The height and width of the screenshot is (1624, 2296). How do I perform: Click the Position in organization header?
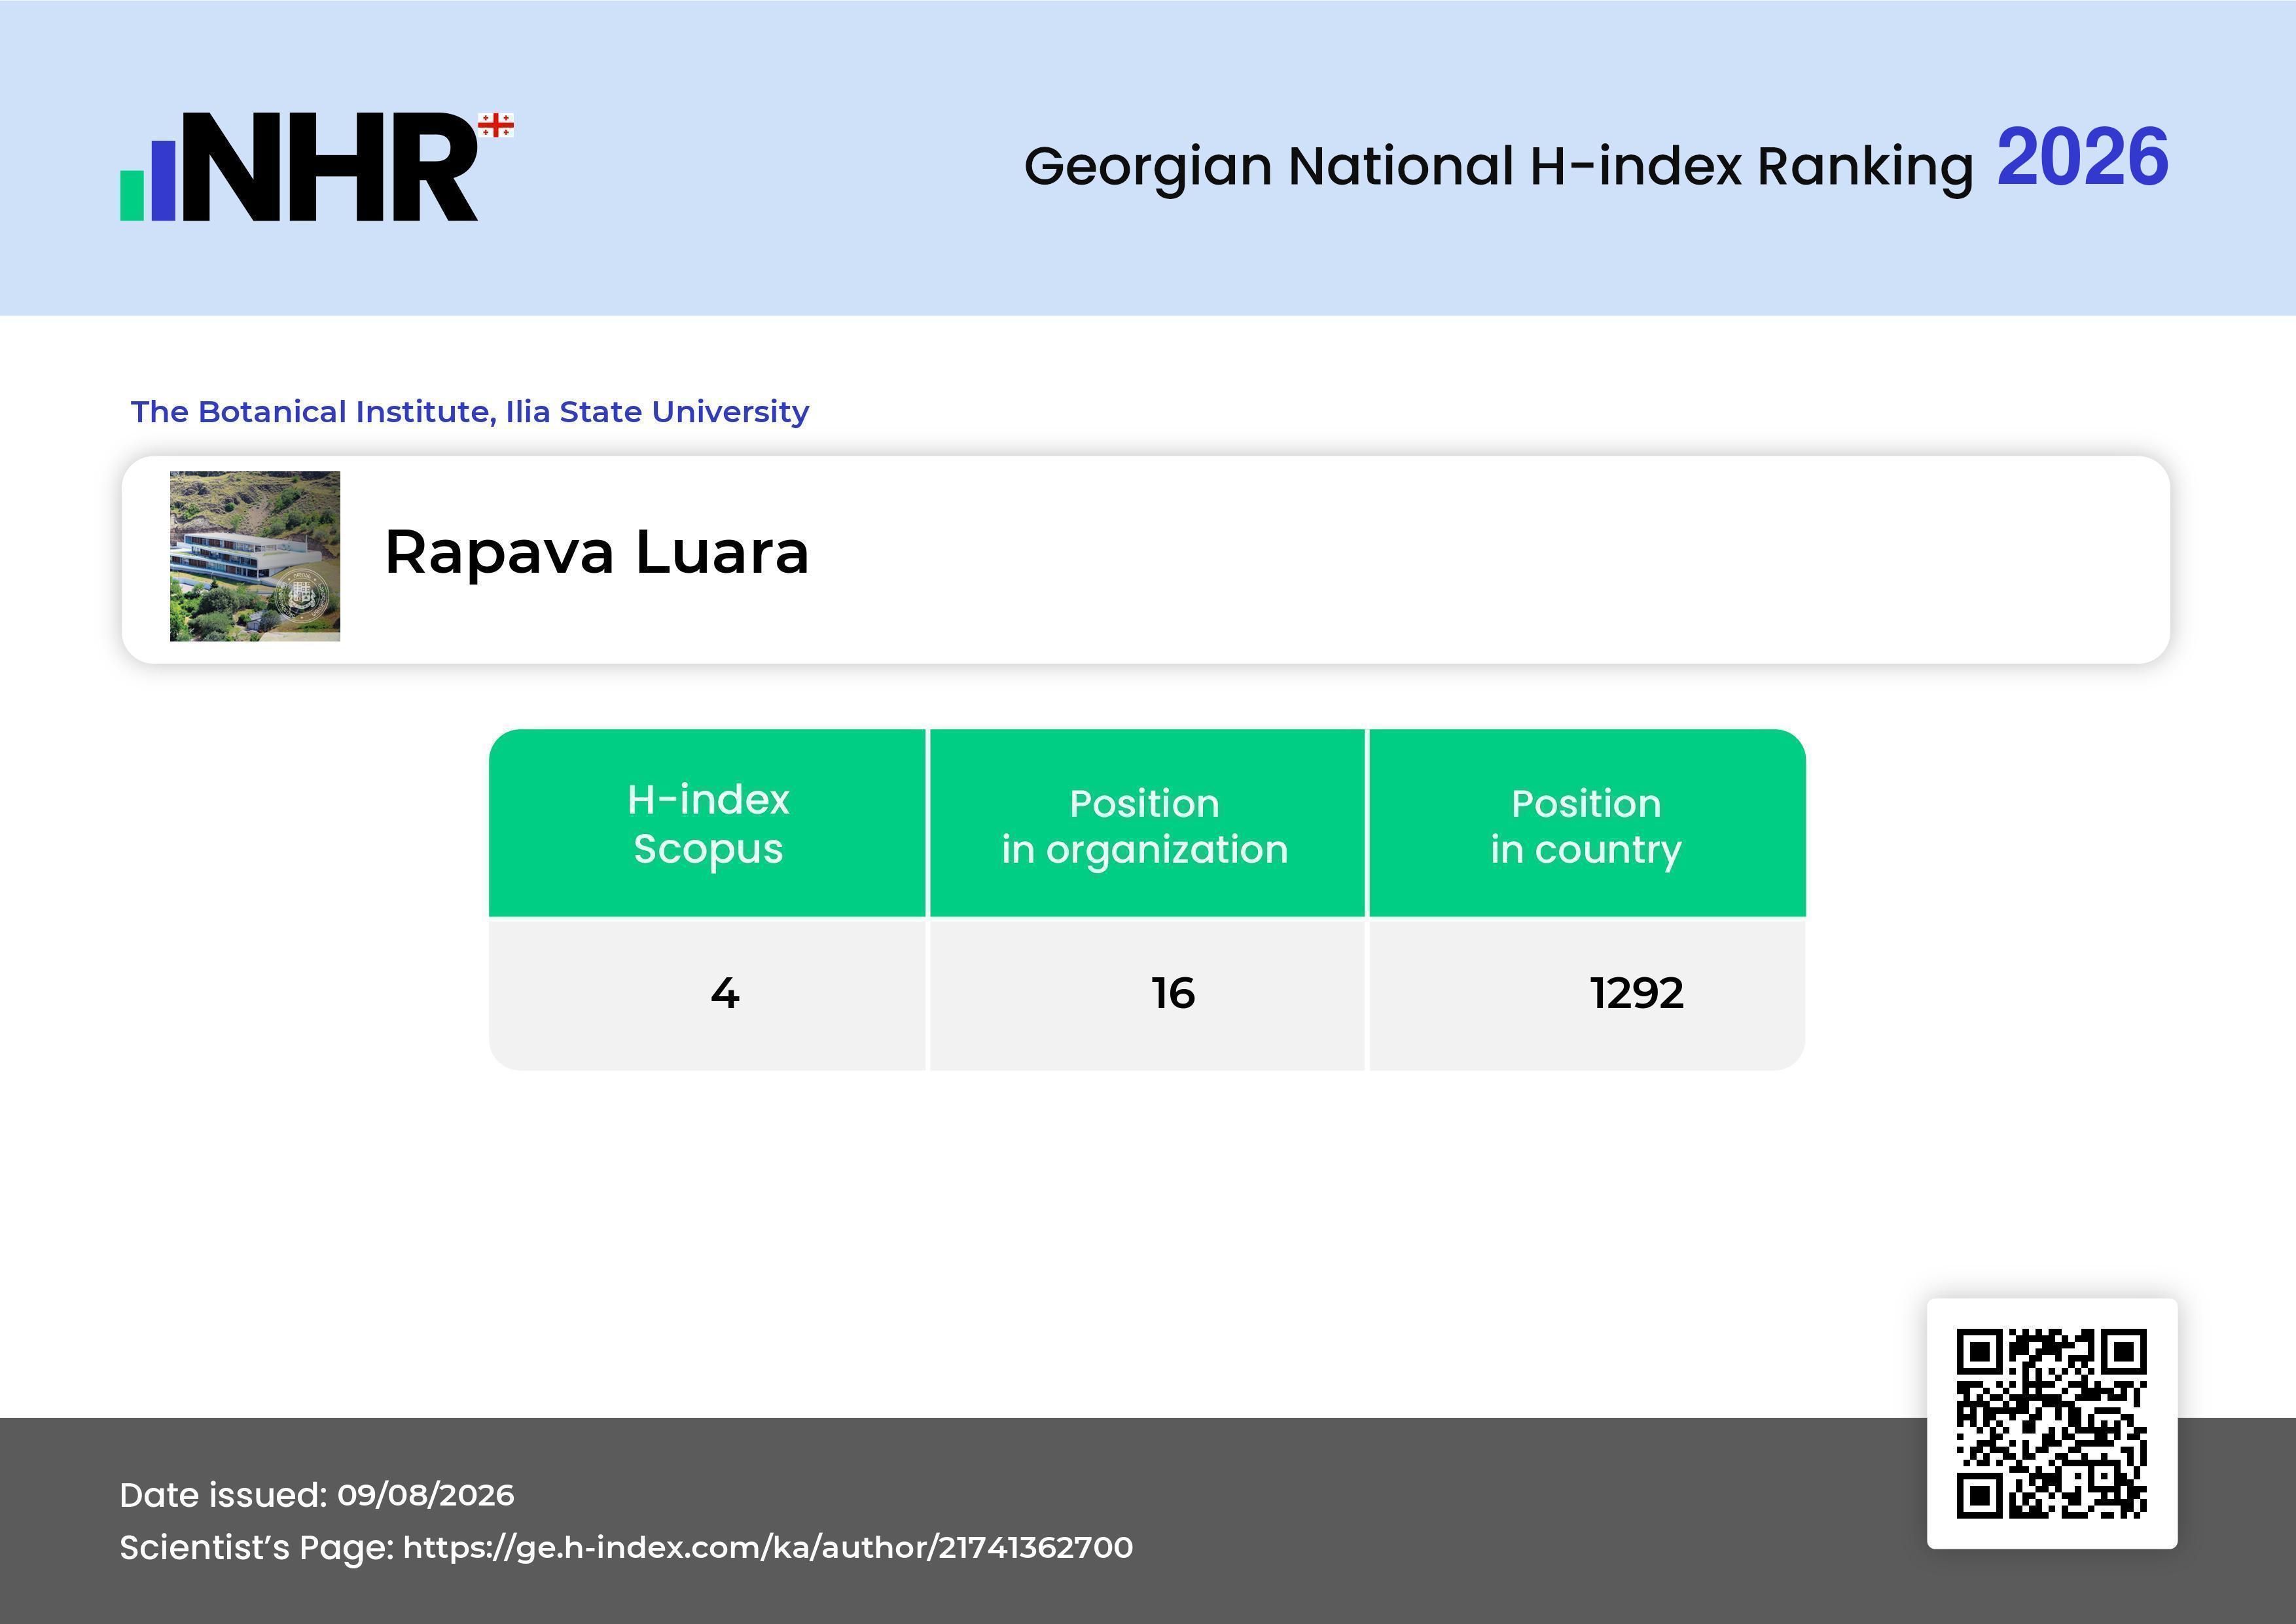(1146, 823)
